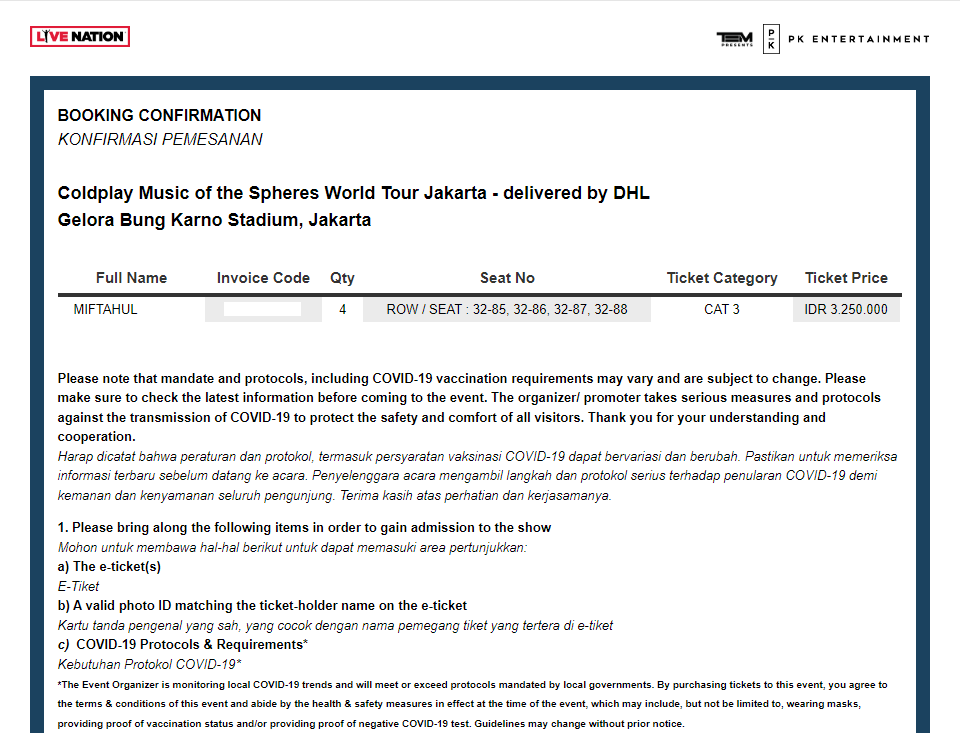Click the Invoice Code column header
The image size is (960, 733).
(x=263, y=278)
